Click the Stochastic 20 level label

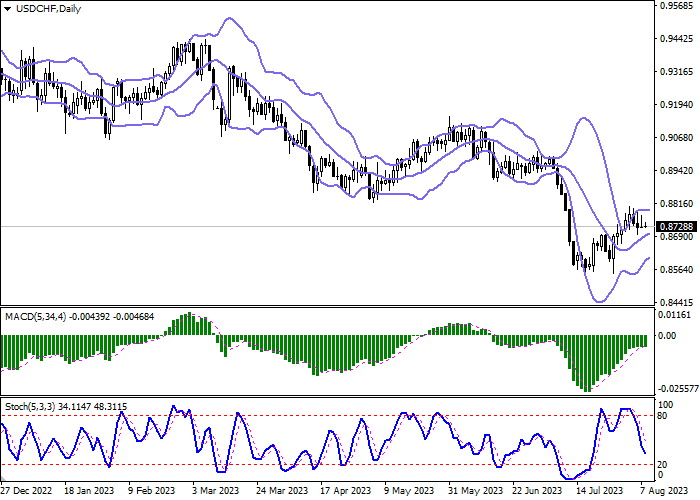coord(663,465)
